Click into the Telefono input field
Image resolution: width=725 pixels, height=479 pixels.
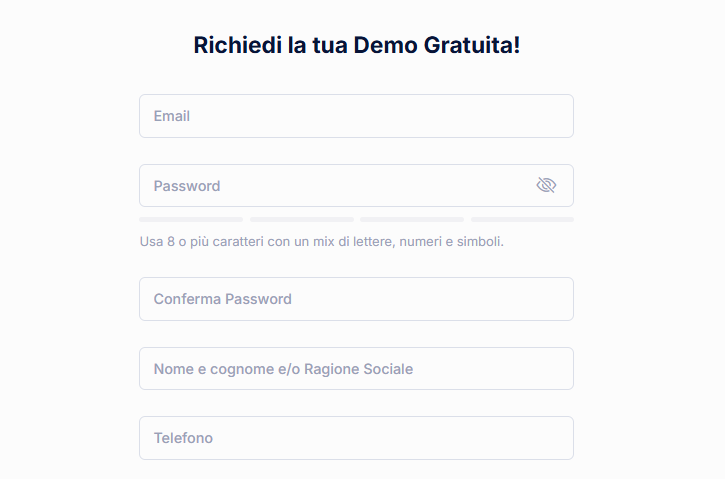pos(355,438)
